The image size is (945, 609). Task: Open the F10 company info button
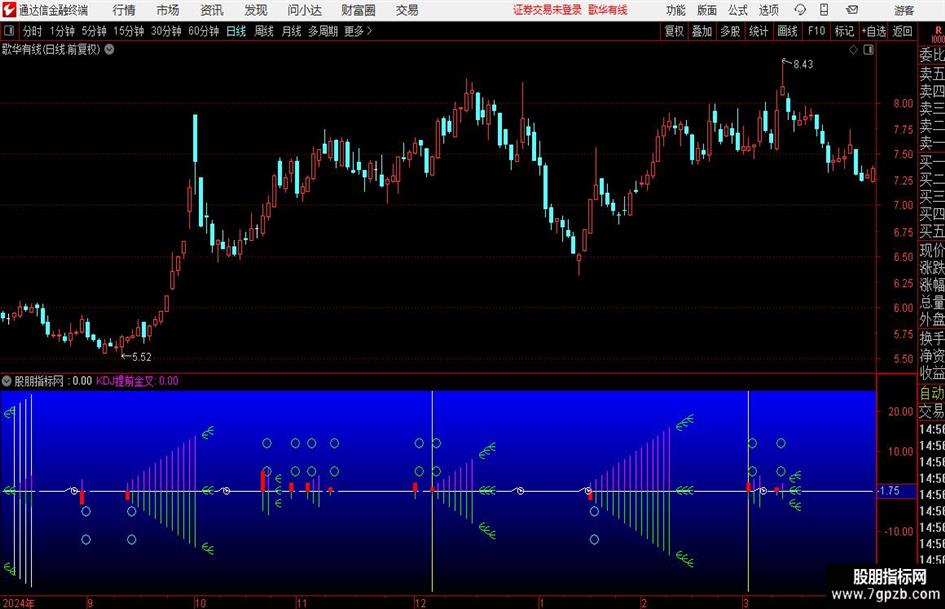click(817, 31)
